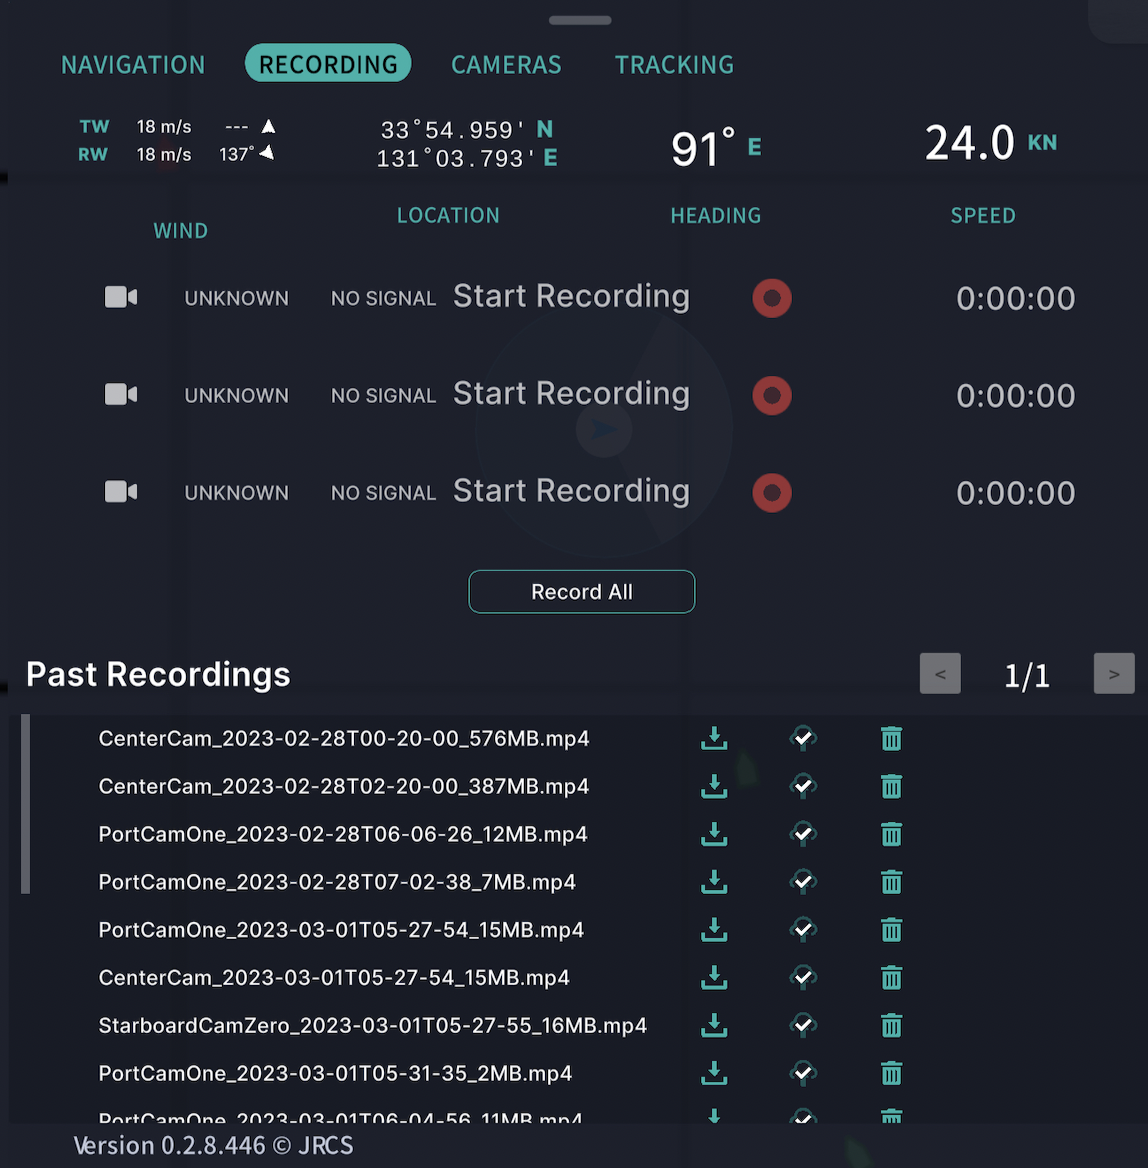The height and width of the screenshot is (1168, 1148).
Task: Delete PortCamOne 2MB recording
Action: 891,1074
